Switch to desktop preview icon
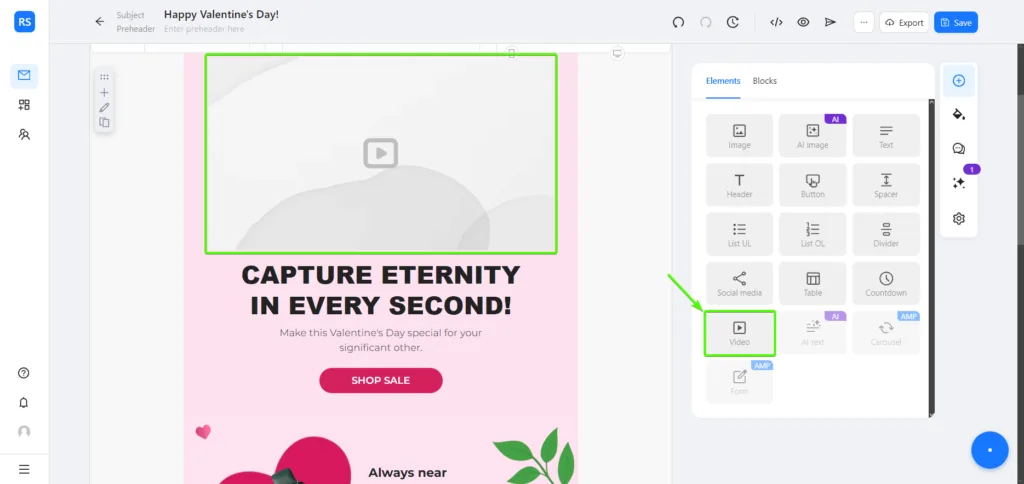The image size is (1024, 484). (x=618, y=53)
